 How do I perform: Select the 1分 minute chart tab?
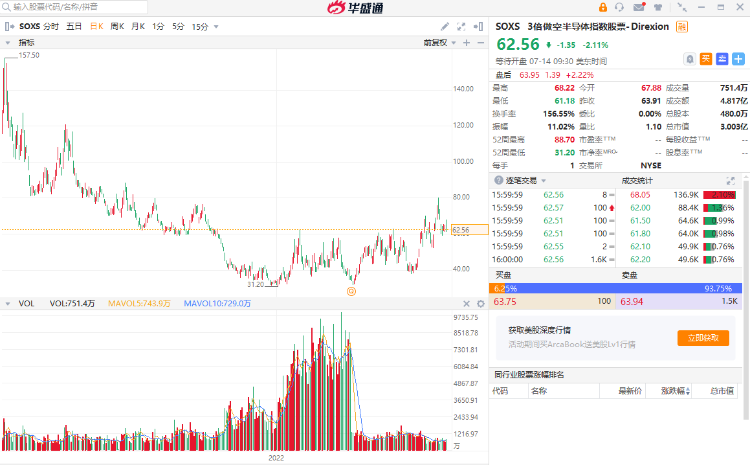[x=158, y=26]
